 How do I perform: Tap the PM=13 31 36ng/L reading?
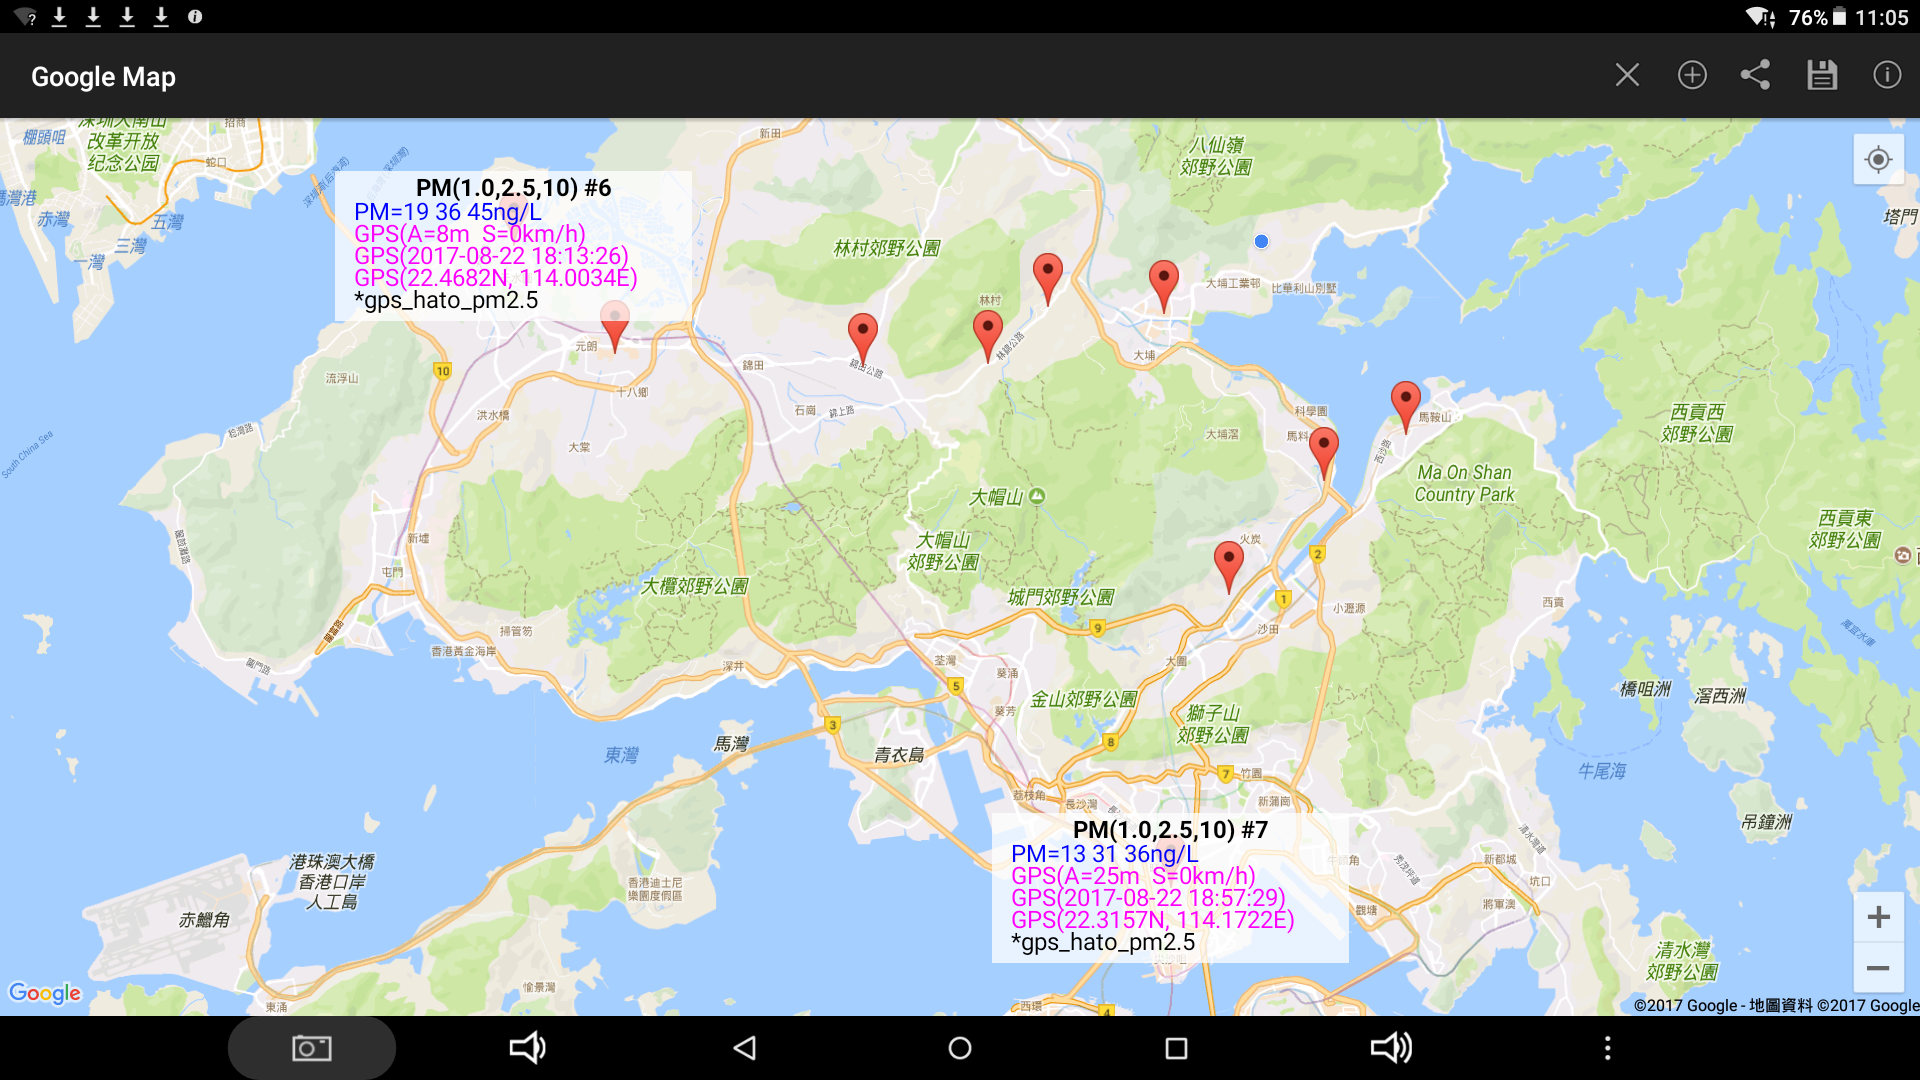click(x=1104, y=854)
